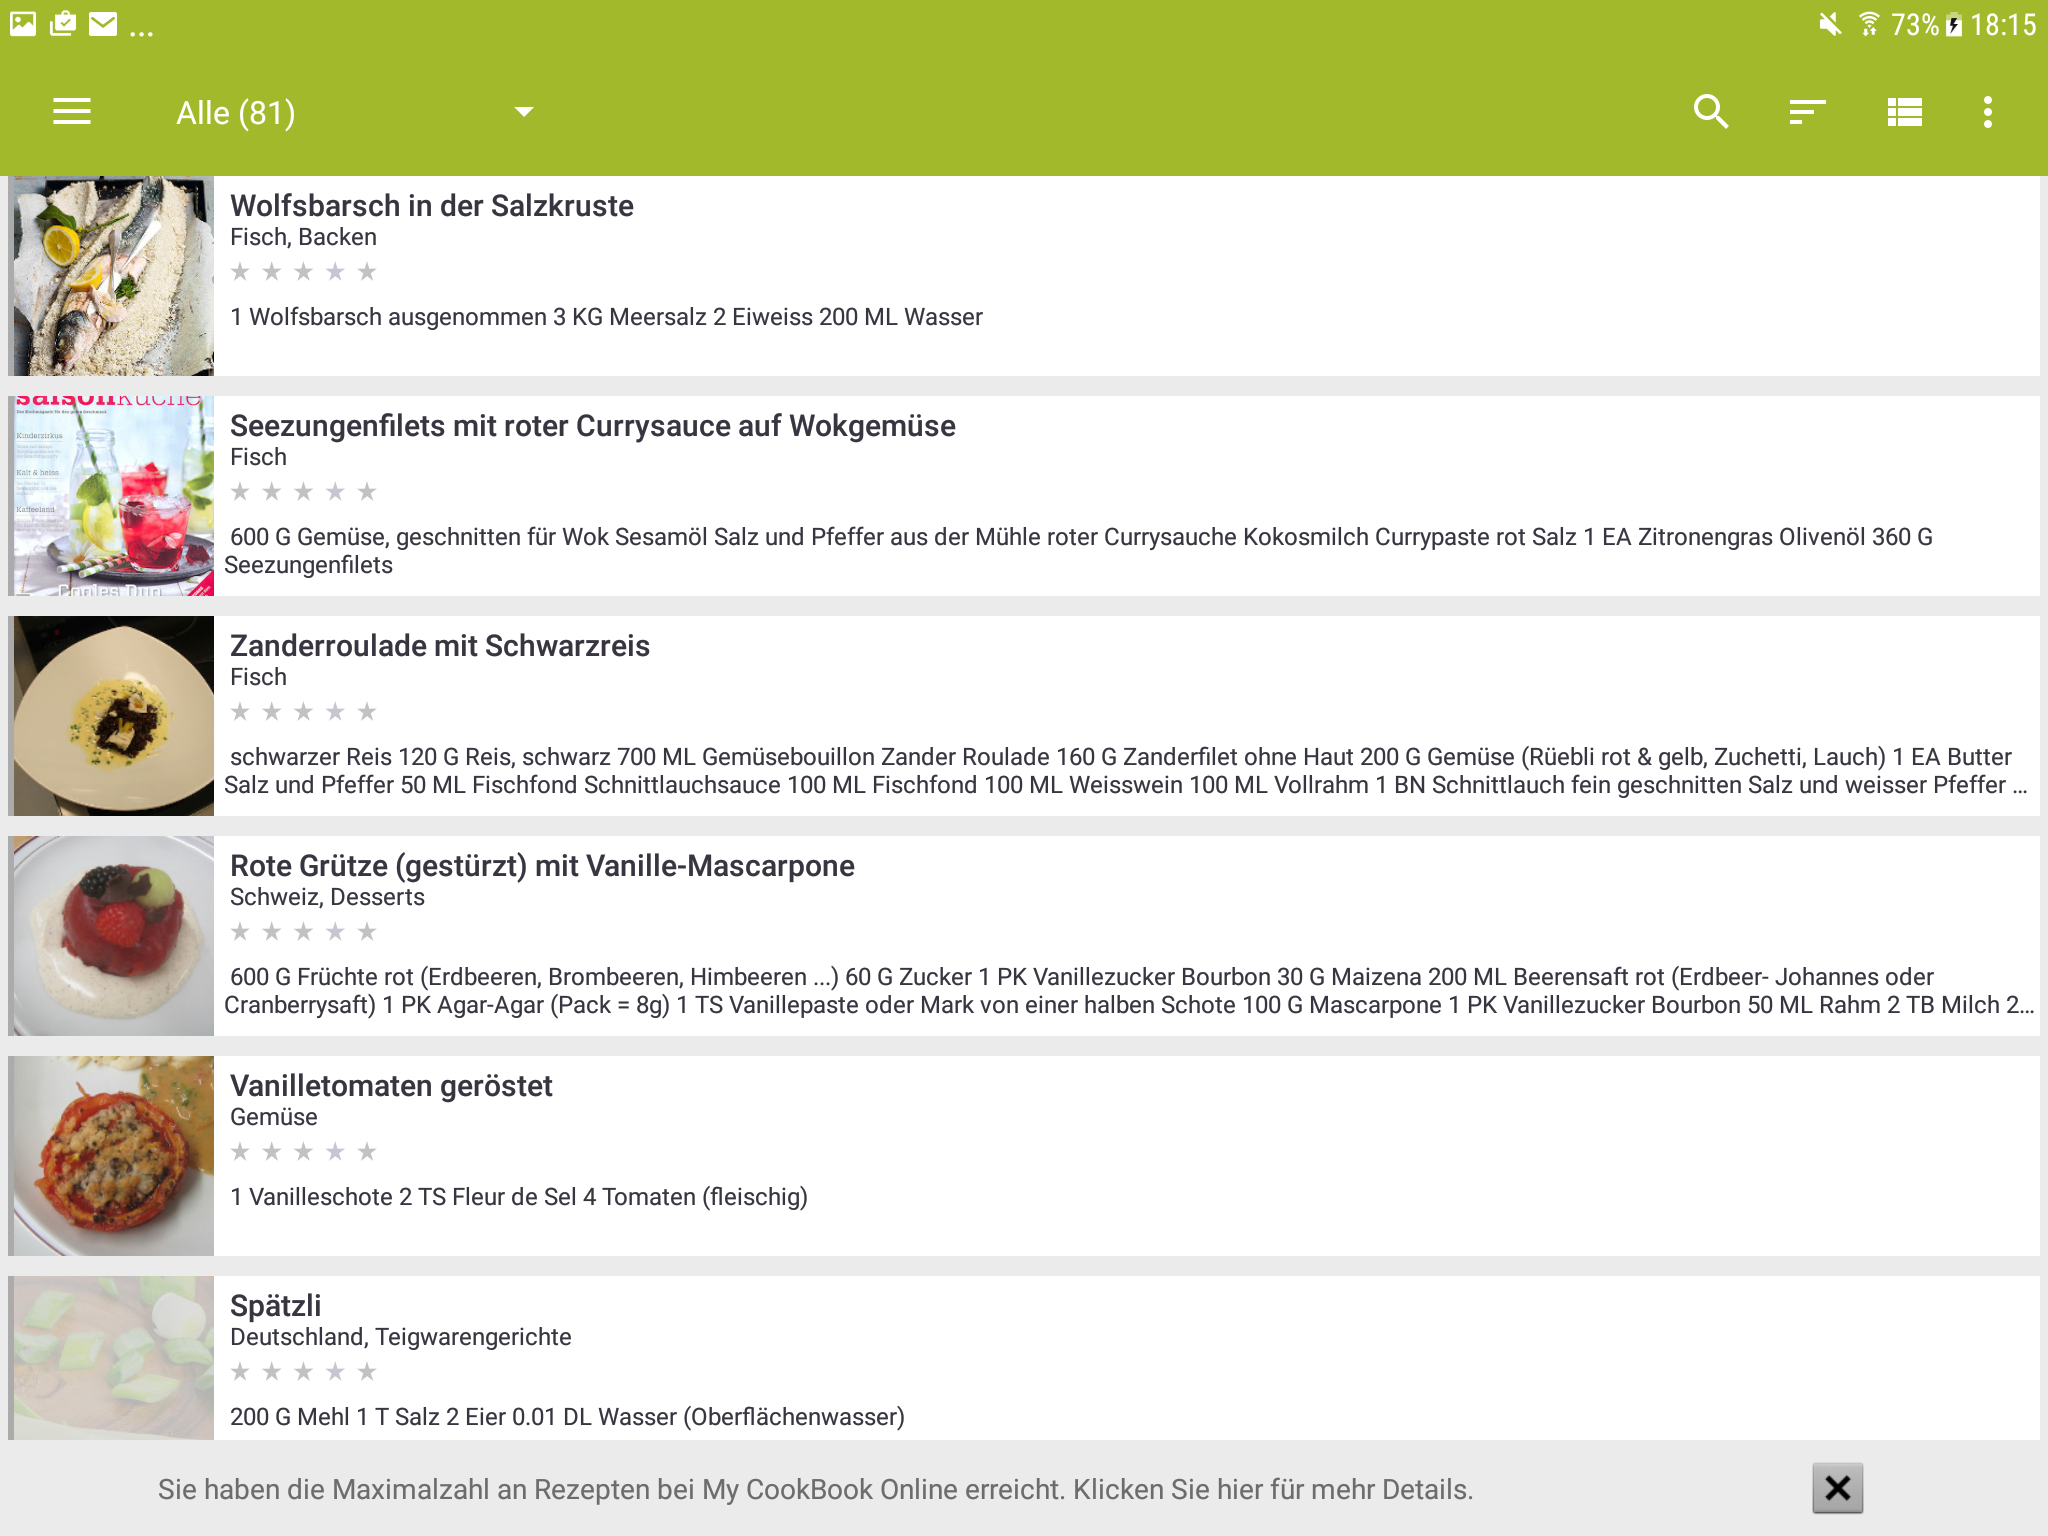Tap the search magnifier icon
This screenshot has width=2048, height=1536.
[x=1711, y=112]
